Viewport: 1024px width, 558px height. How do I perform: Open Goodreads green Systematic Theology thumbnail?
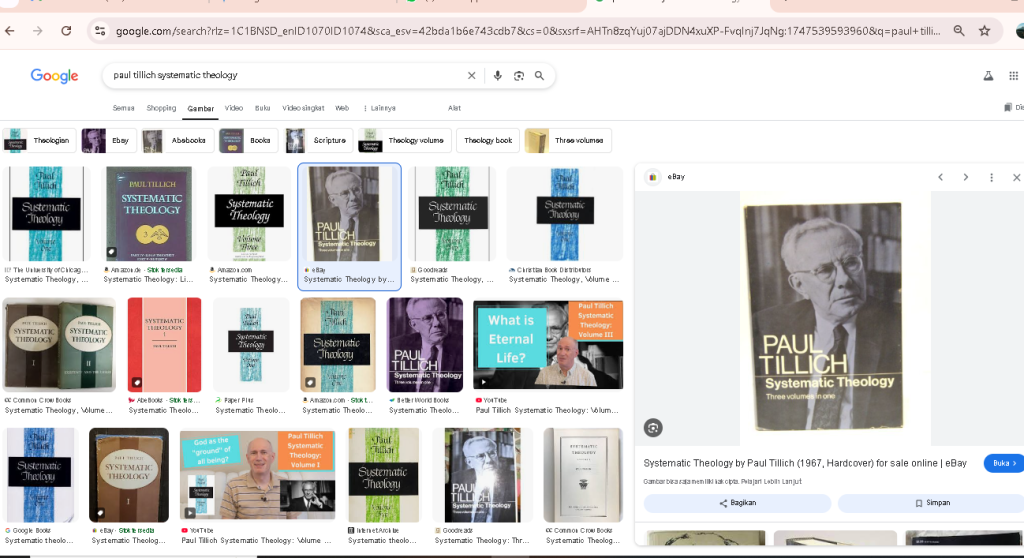click(x=452, y=214)
